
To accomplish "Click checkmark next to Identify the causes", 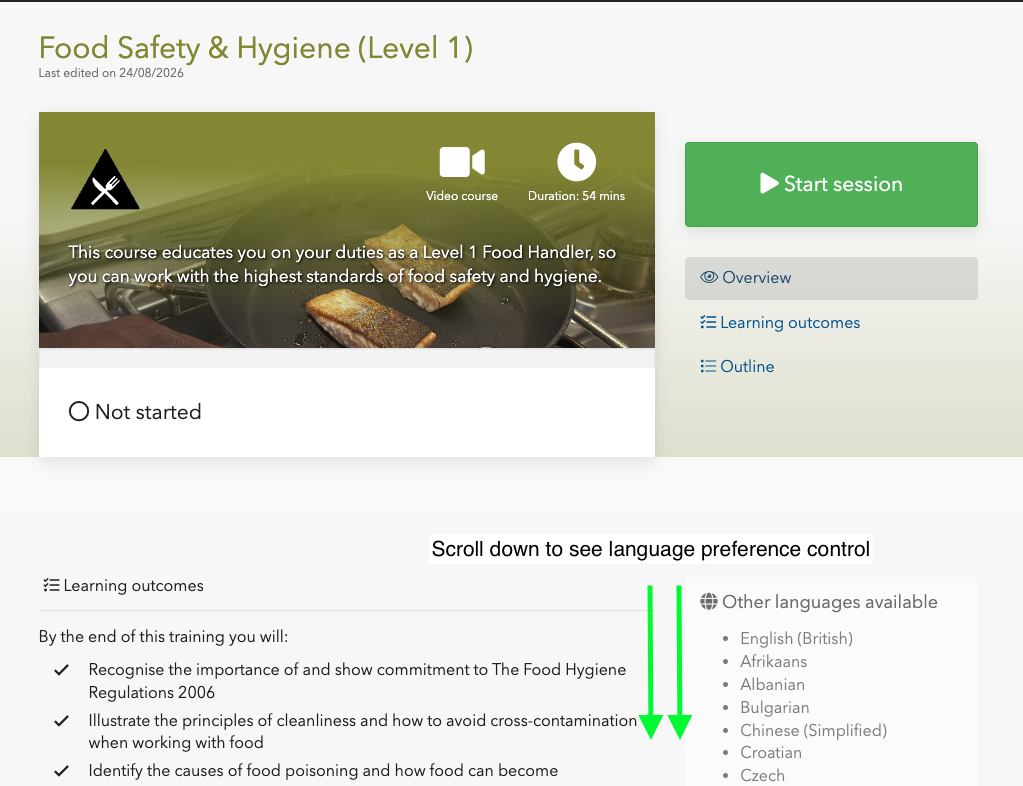I will point(61,771).
